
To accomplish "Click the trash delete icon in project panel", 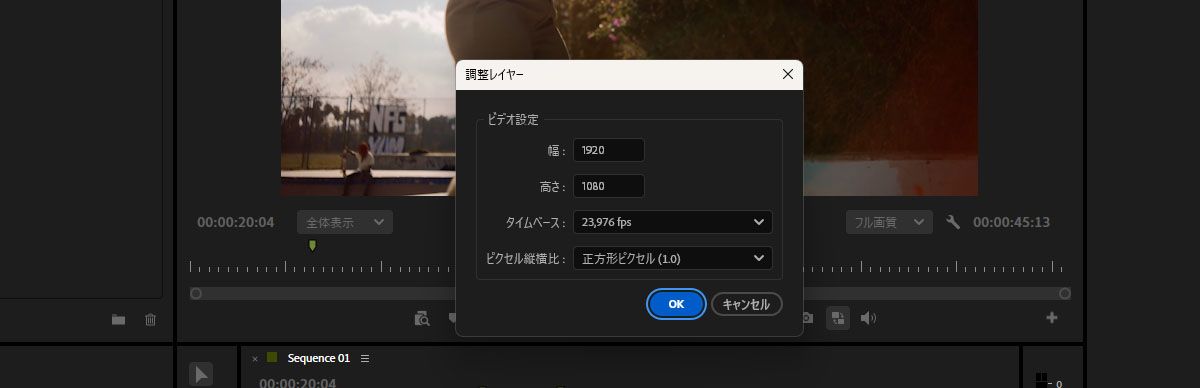I will [x=151, y=320].
